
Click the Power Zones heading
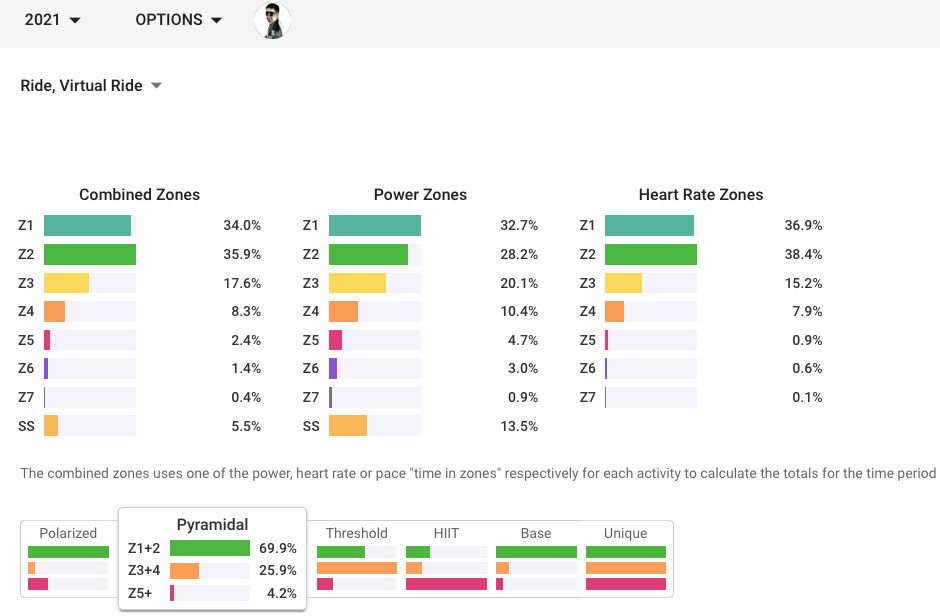[420, 195]
